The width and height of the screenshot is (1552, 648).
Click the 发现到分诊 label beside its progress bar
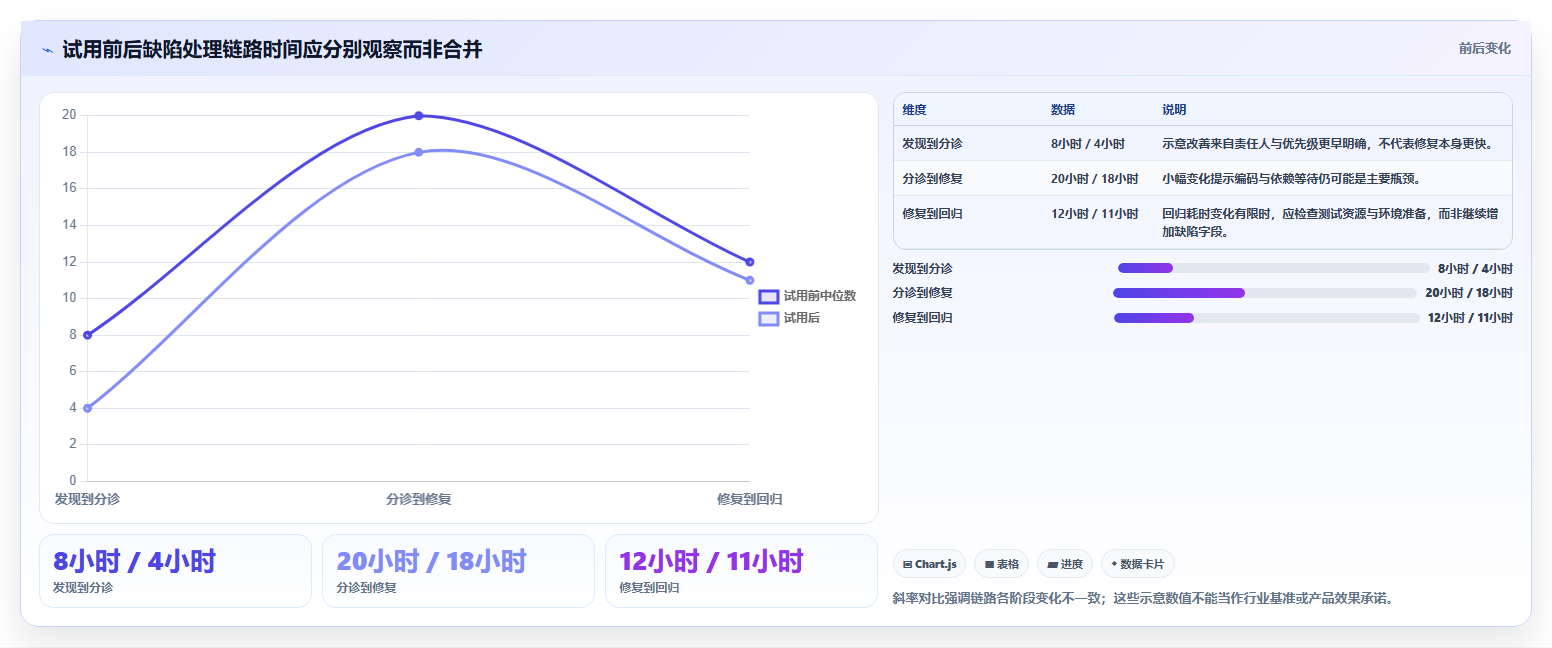click(x=922, y=268)
